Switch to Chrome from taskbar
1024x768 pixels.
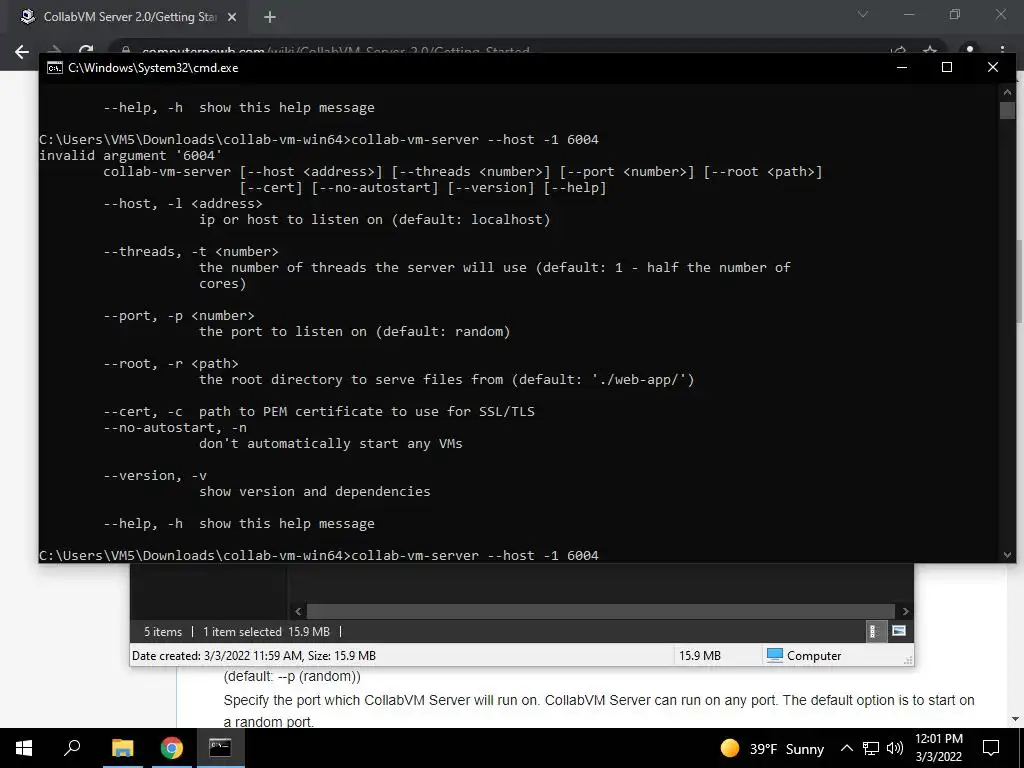pos(172,748)
